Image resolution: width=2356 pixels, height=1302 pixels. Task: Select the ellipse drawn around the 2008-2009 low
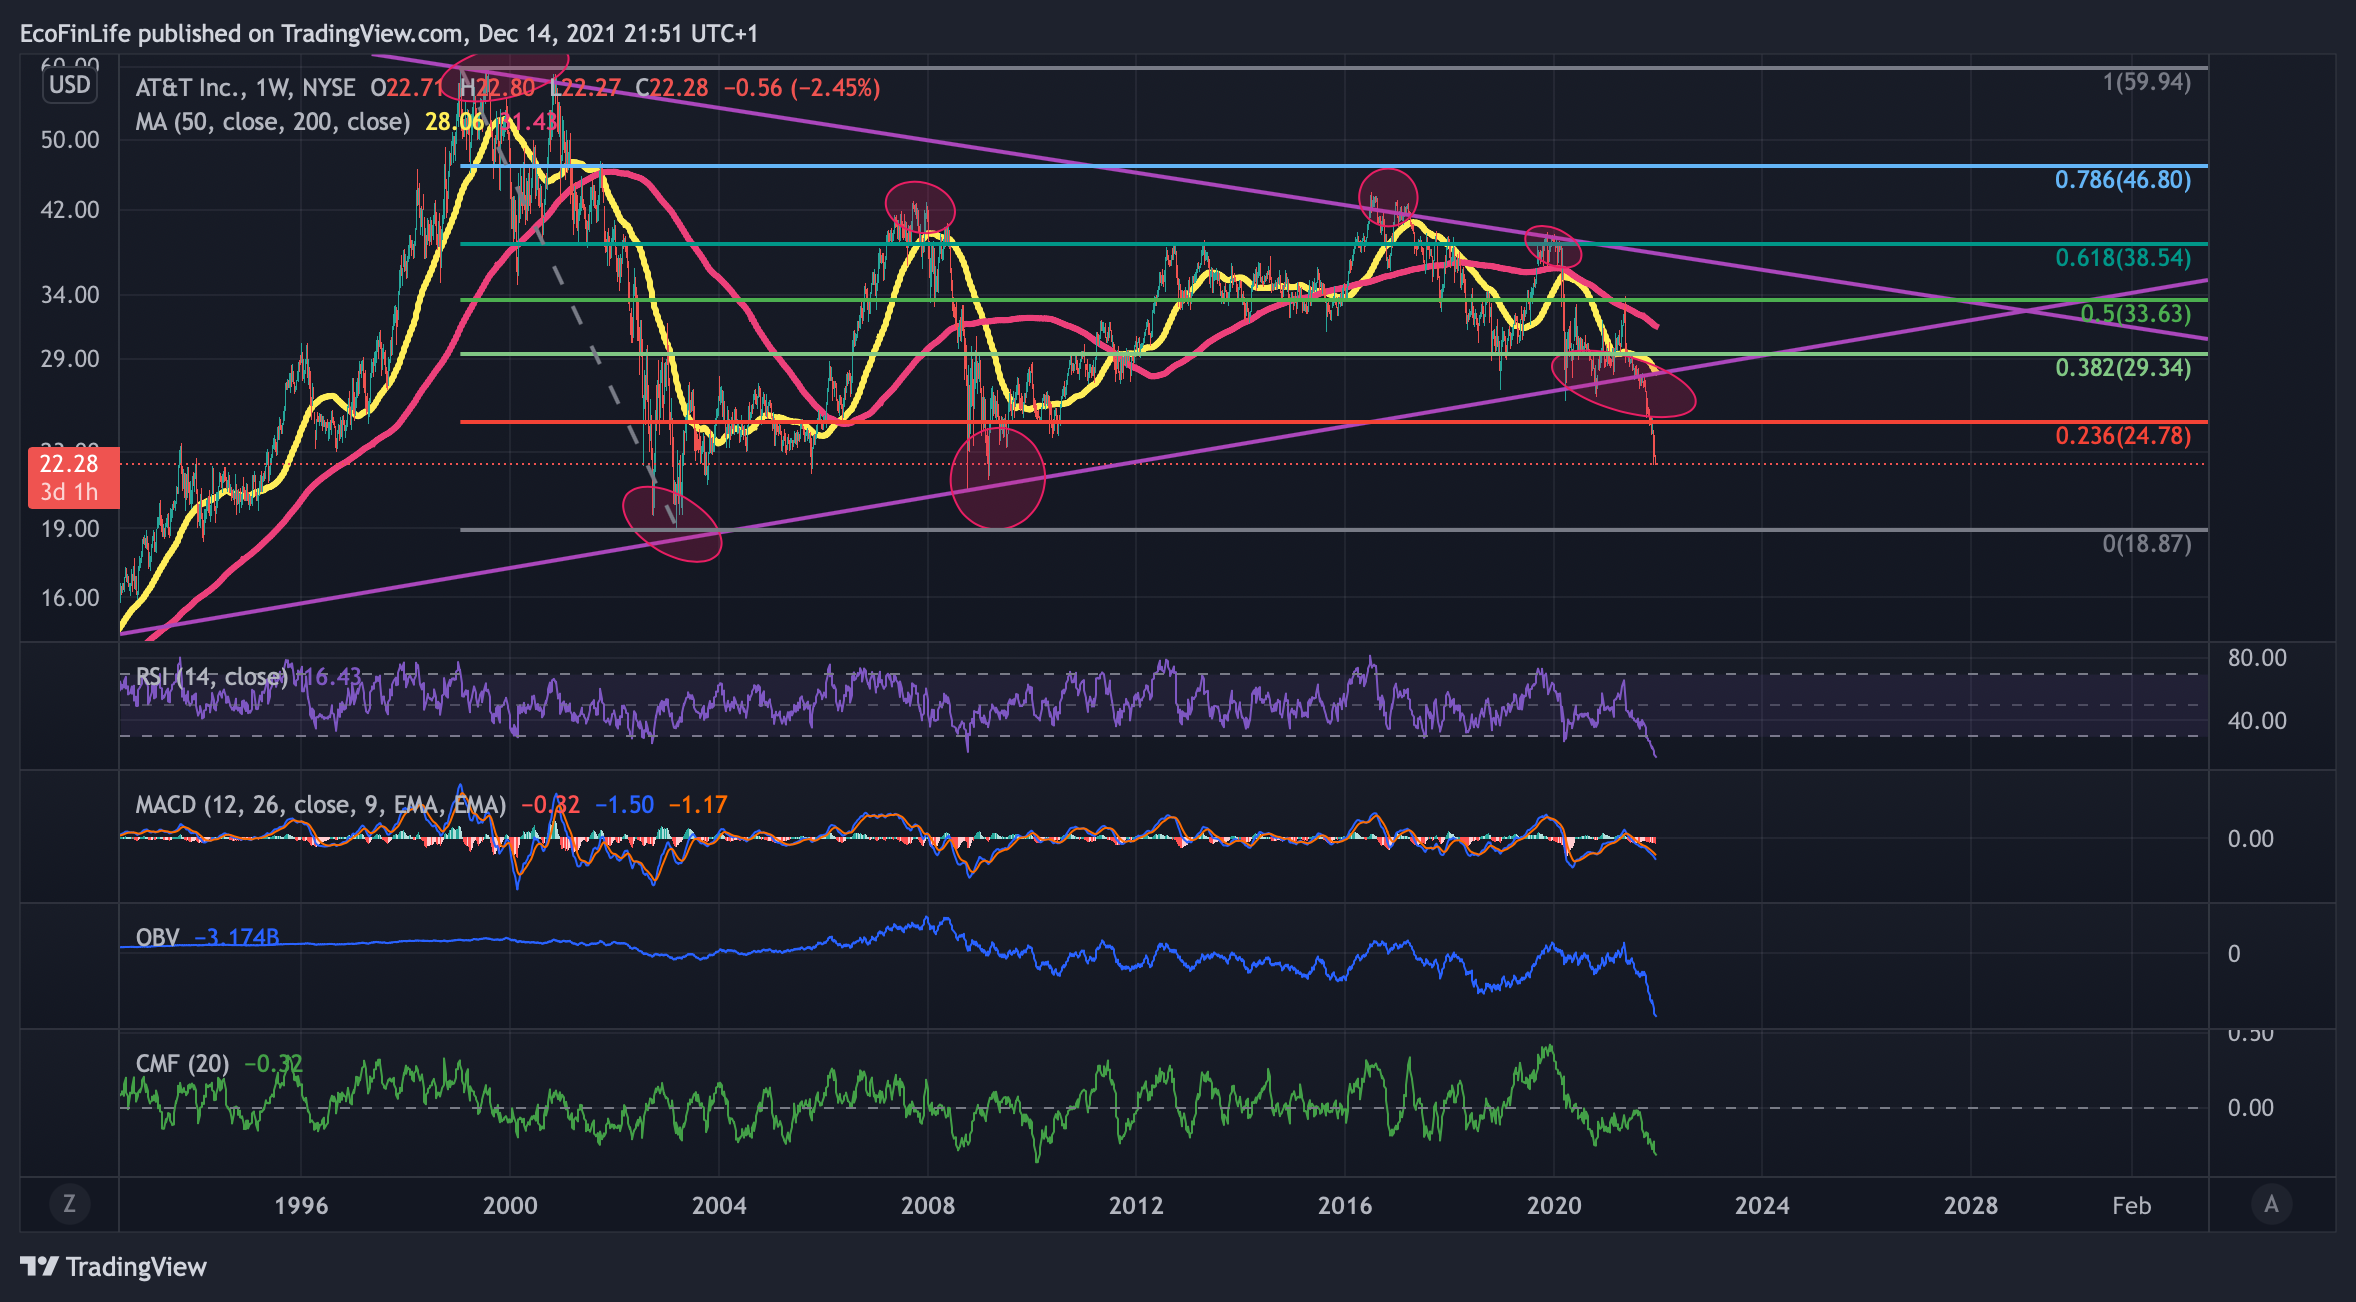(x=997, y=477)
